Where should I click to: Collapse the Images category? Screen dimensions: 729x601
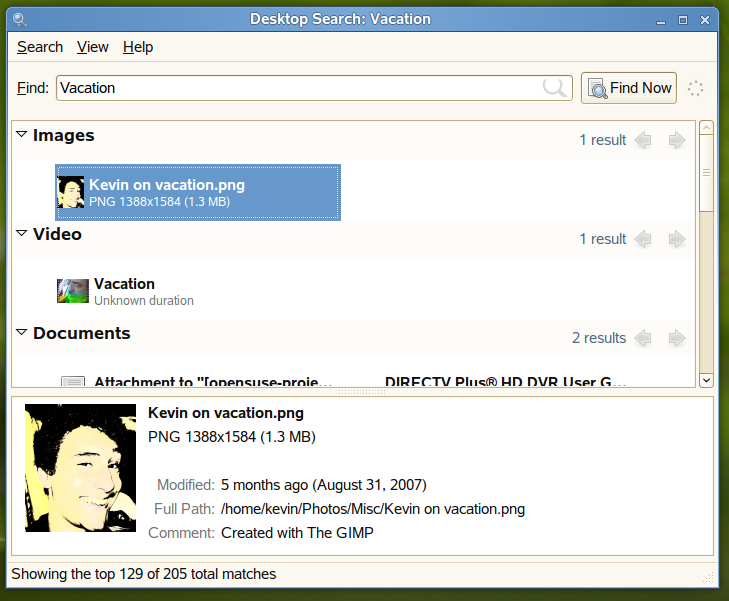pos(21,135)
